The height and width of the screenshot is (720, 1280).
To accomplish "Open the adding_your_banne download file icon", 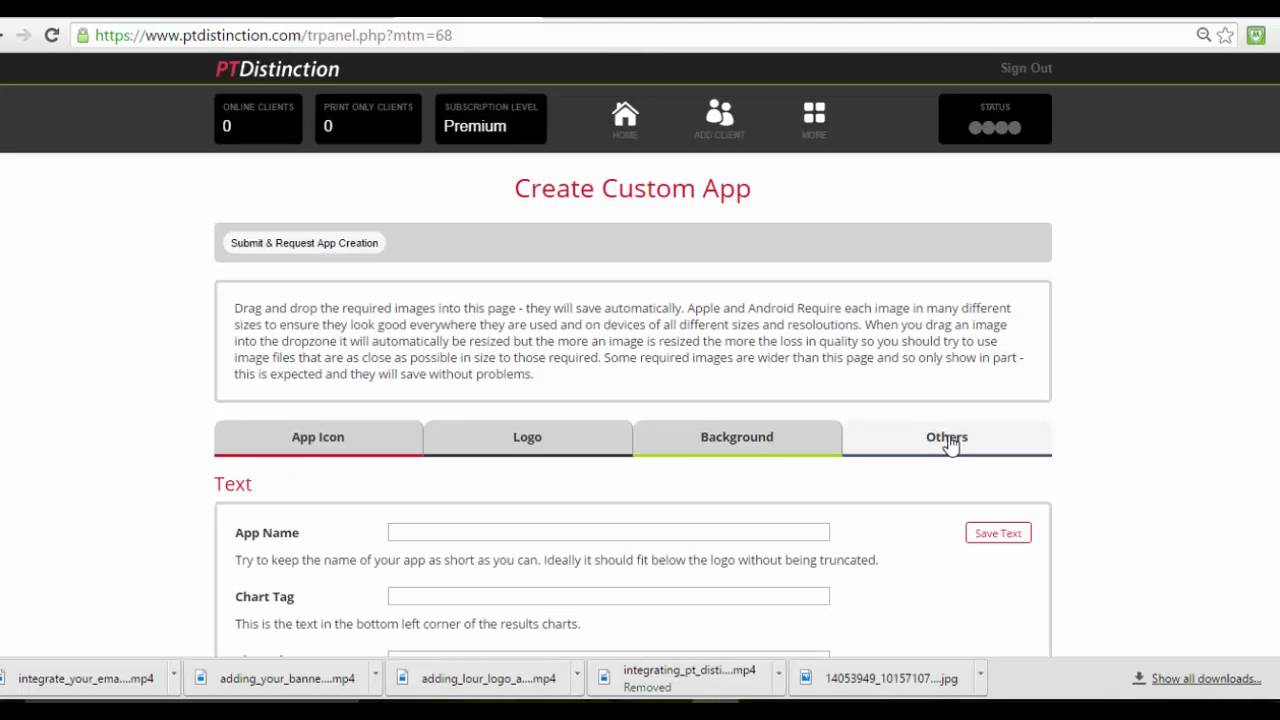I will point(200,678).
